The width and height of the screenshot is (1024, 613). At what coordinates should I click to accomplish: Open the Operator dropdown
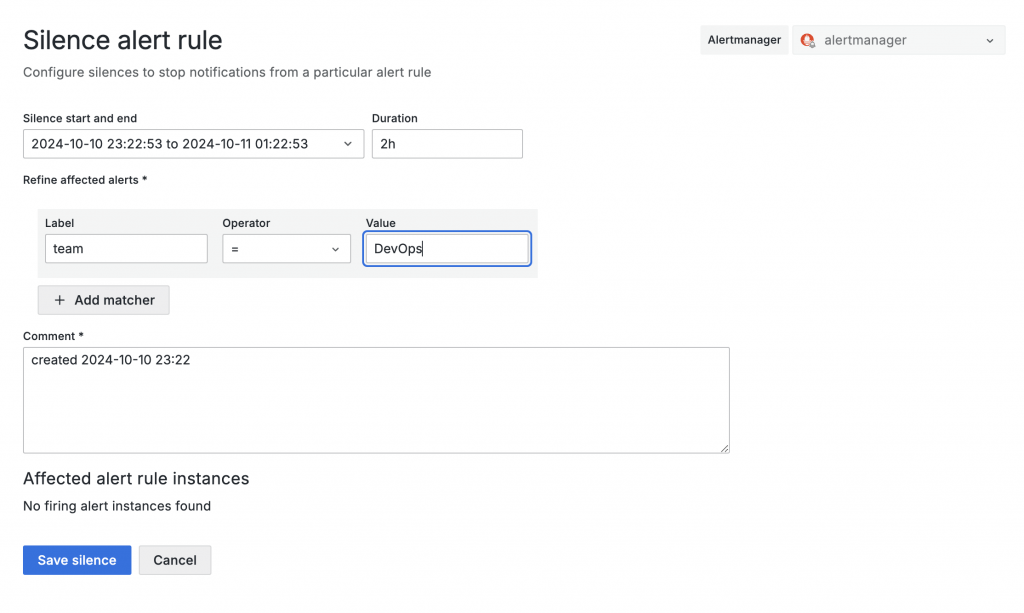click(x=286, y=249)
